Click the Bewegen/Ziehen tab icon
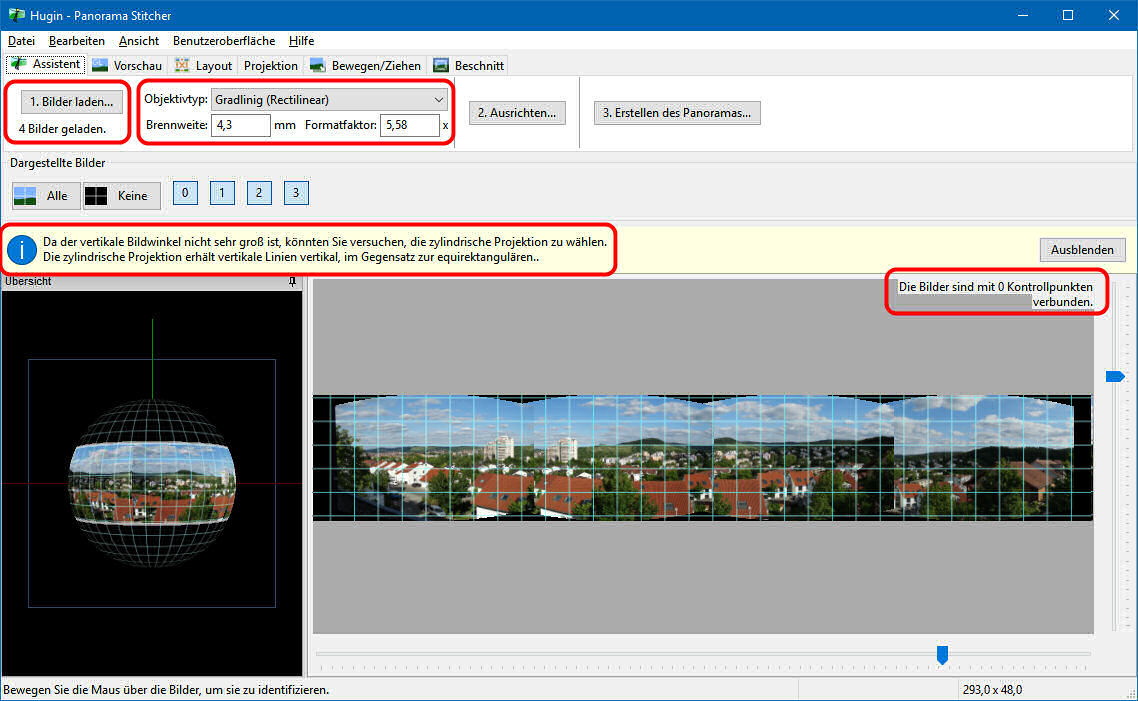This screenshot has width=1138, height=701. click(318, 65)
